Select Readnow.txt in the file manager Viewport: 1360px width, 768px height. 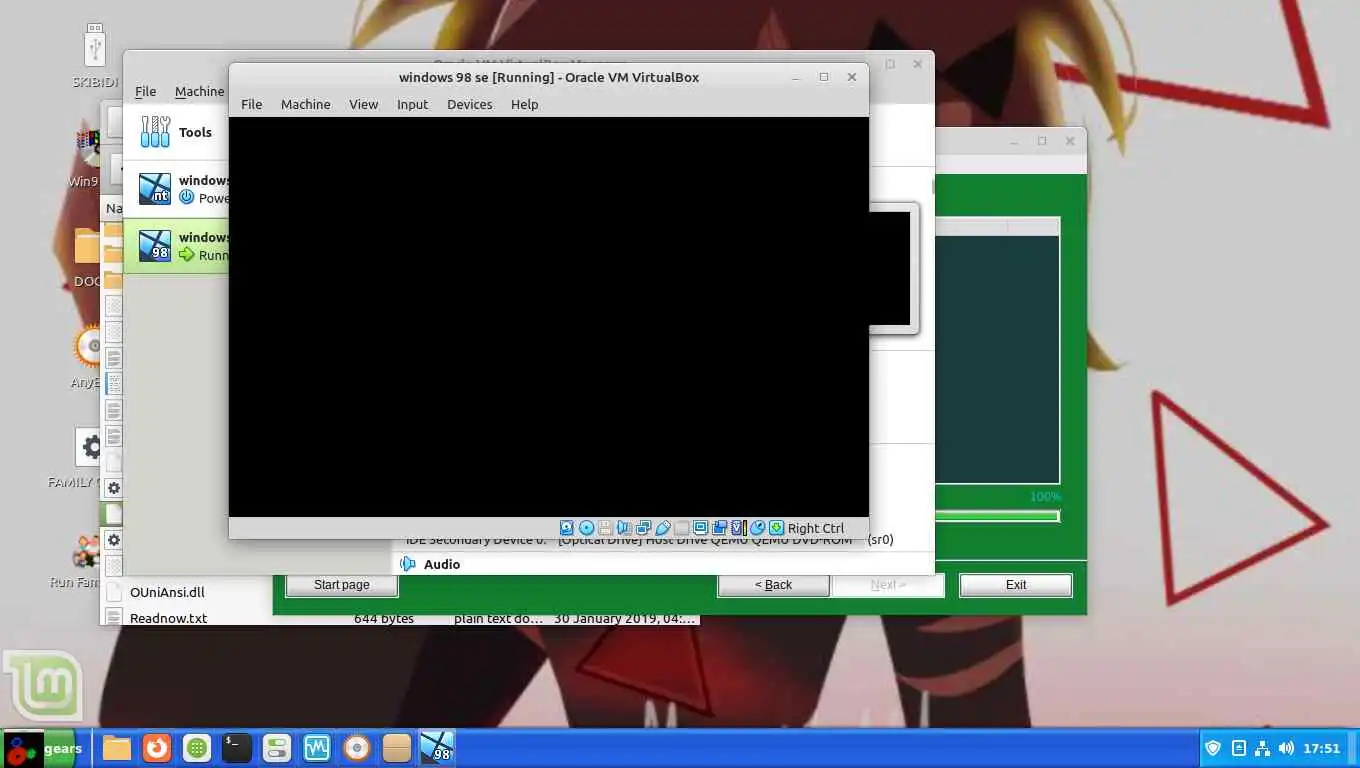click(x=168, y=618)
